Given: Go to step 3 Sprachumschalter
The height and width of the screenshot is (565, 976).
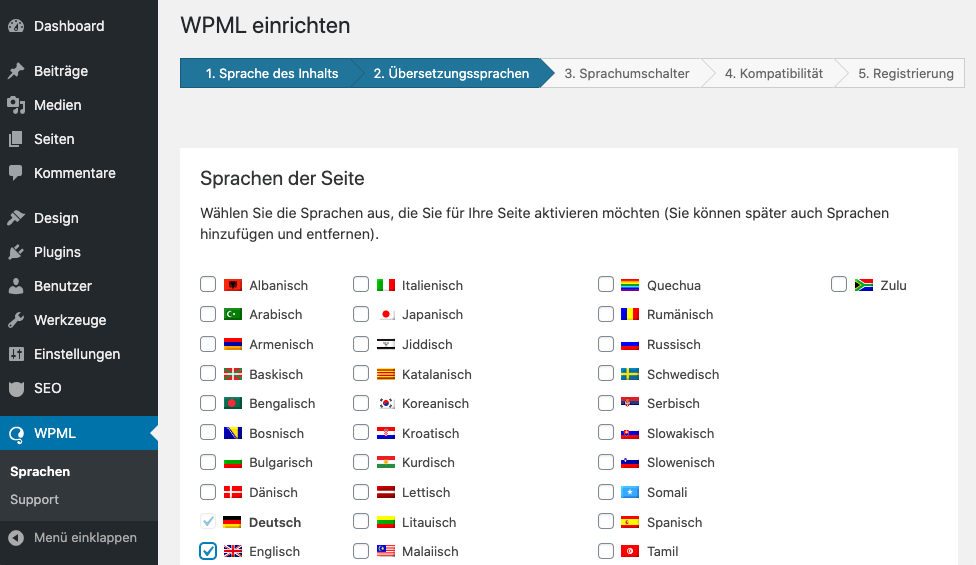Looking at the screenshot, I should tap(626, 73).
